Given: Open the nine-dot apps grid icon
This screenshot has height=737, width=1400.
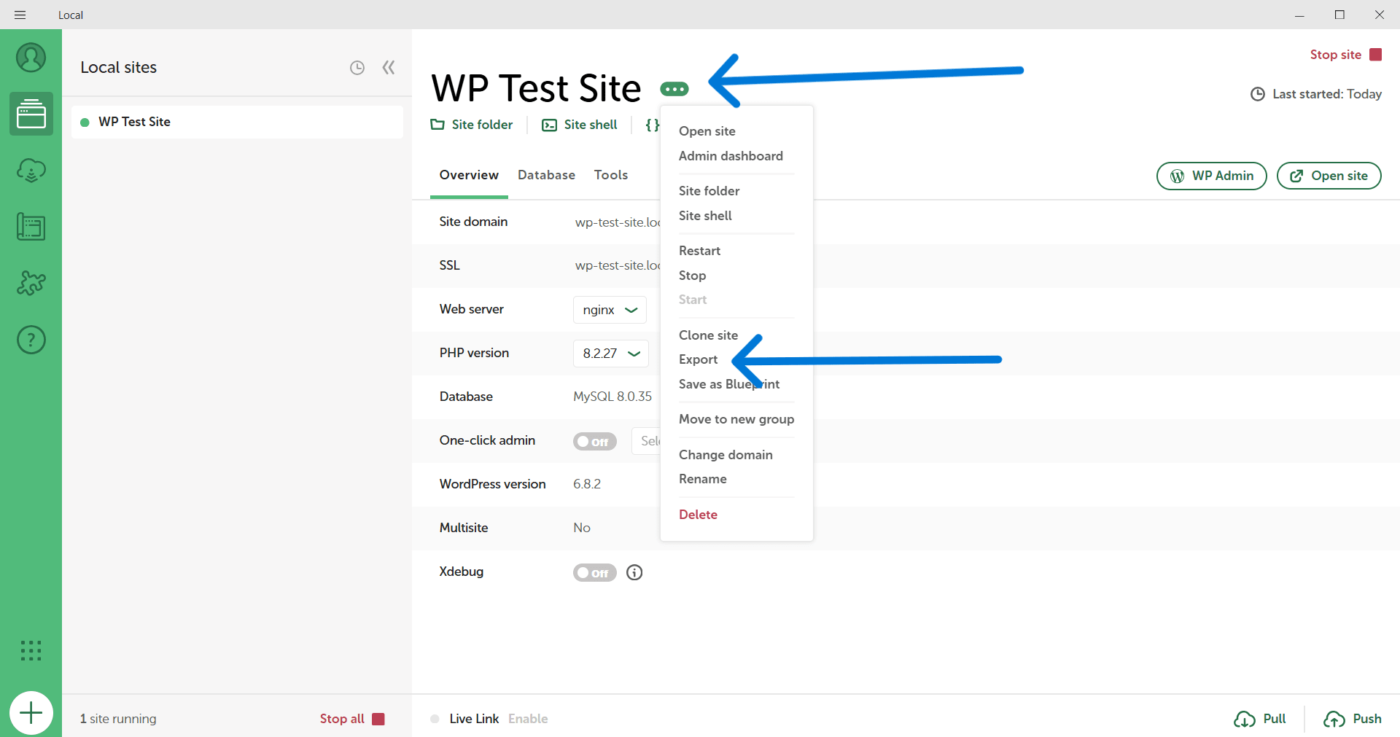Looking at the screenshot, I should coord(31,651).
